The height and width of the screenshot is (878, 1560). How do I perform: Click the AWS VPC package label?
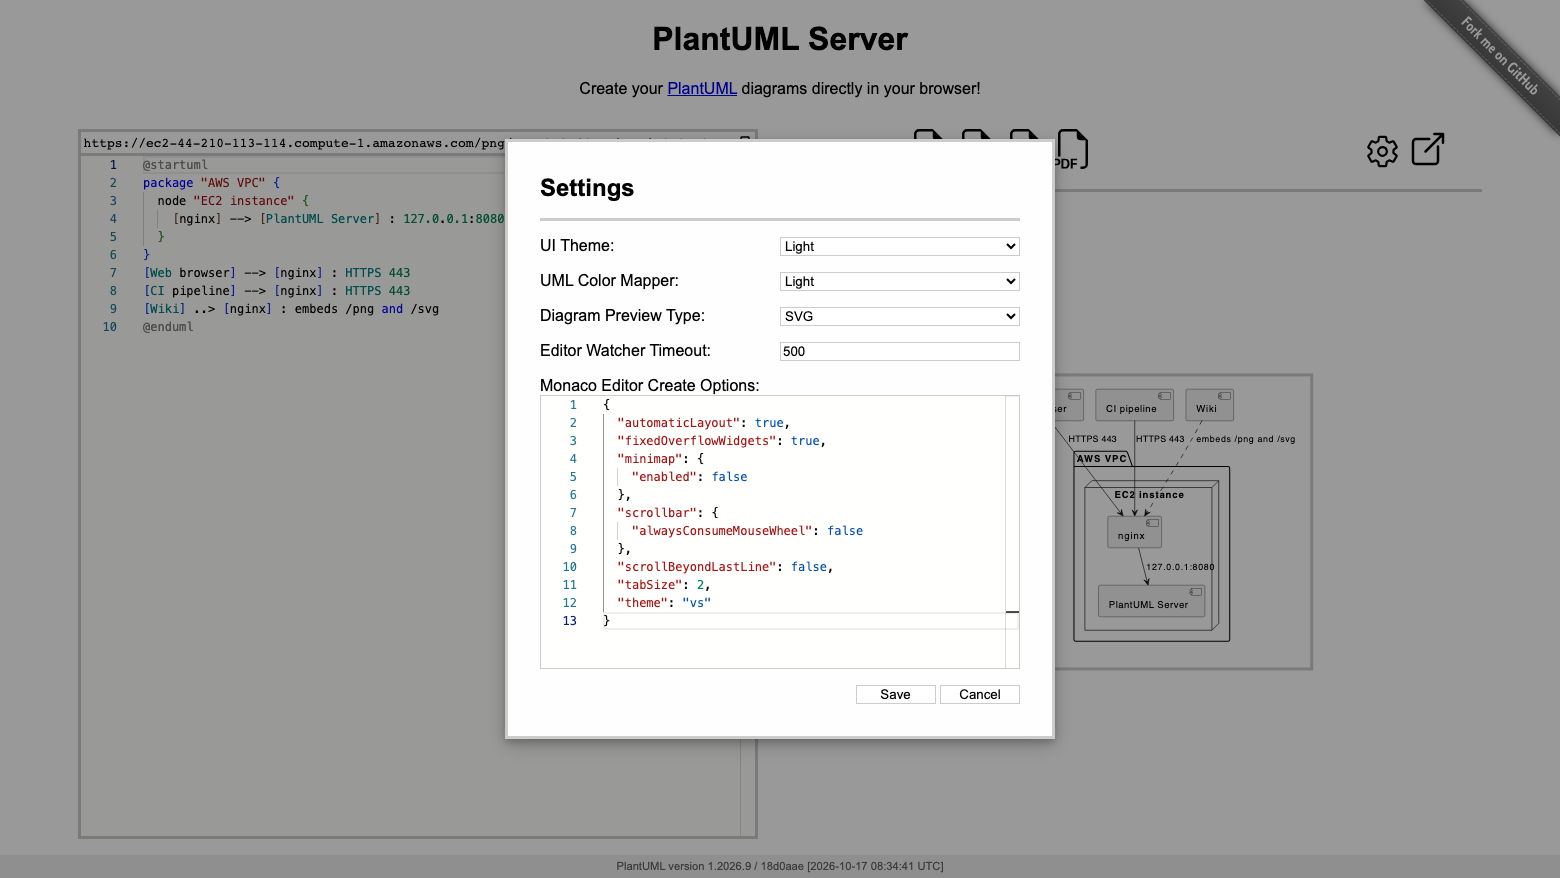click(1102, 459)
